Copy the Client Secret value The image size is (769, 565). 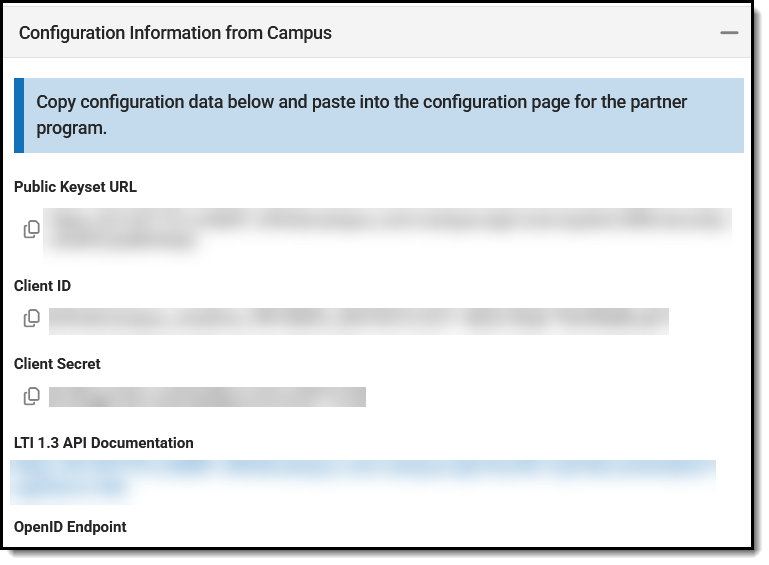(x=32, y=396)
